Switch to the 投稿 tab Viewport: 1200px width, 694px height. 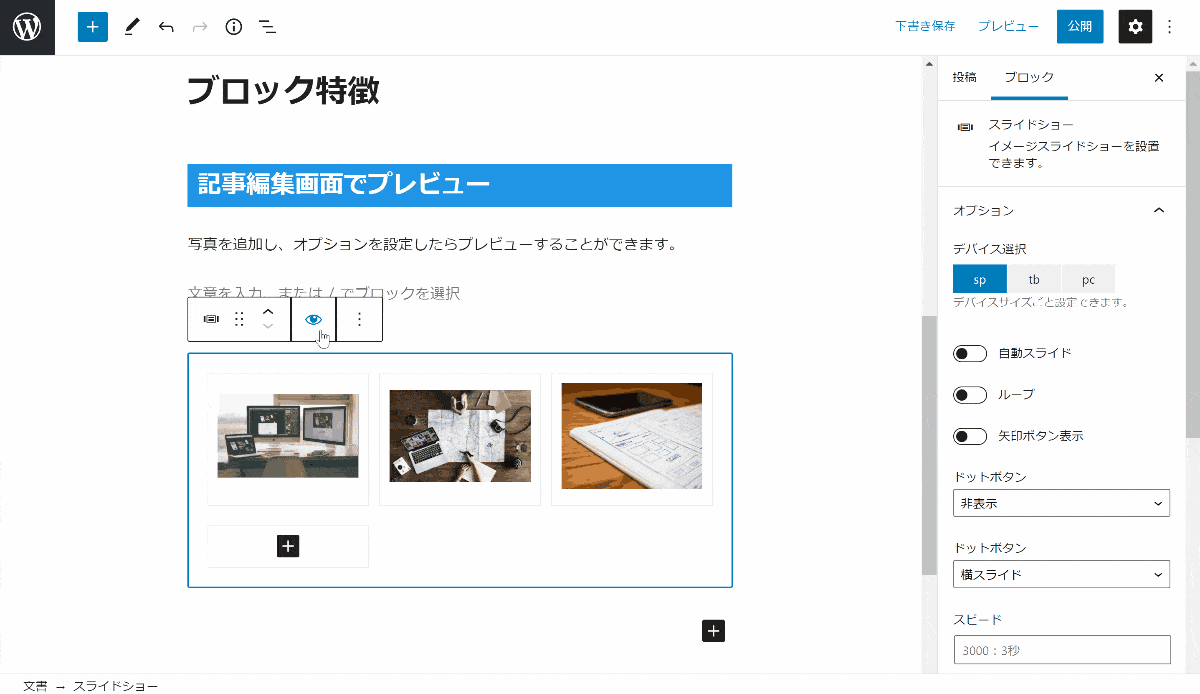964,77
